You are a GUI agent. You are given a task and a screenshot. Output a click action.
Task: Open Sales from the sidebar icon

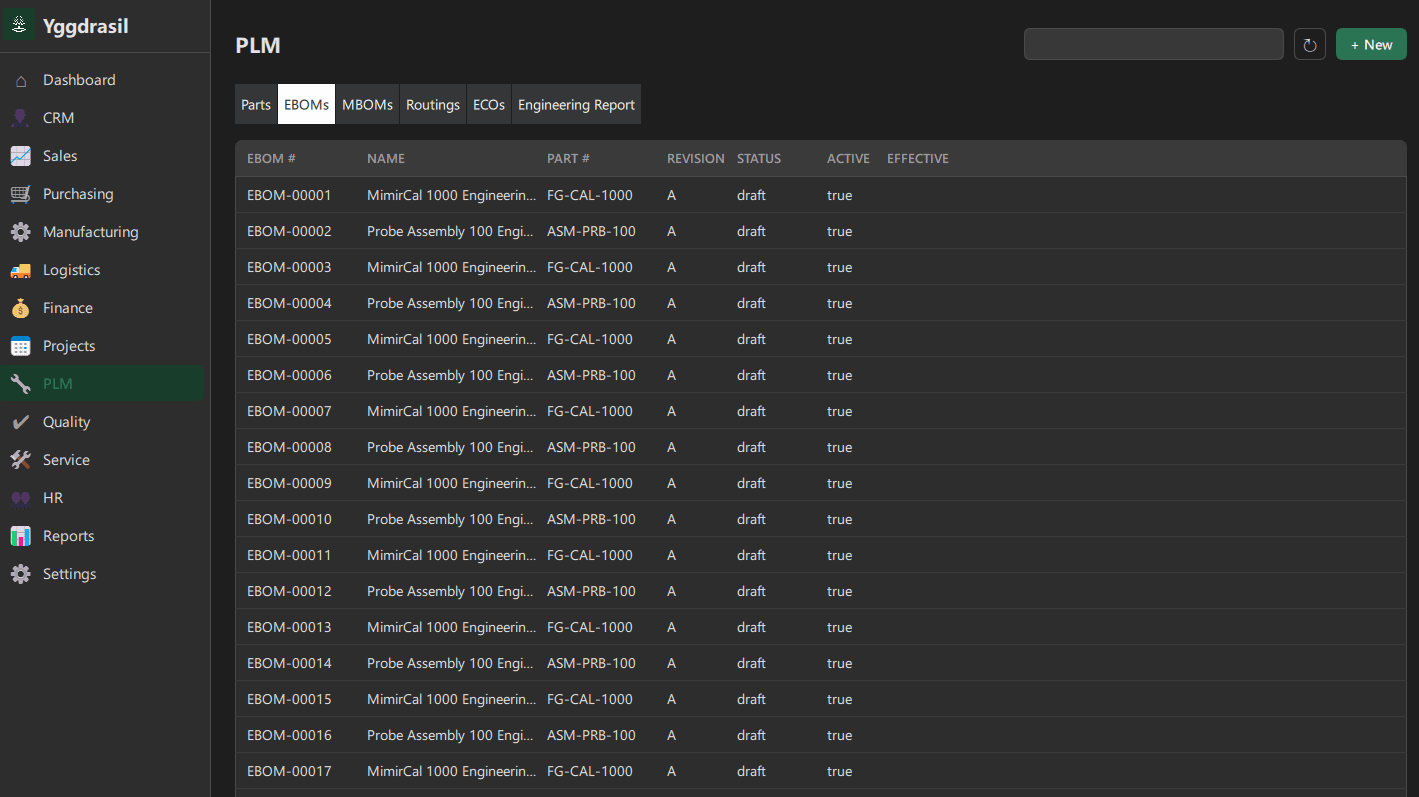coord(20,155)
